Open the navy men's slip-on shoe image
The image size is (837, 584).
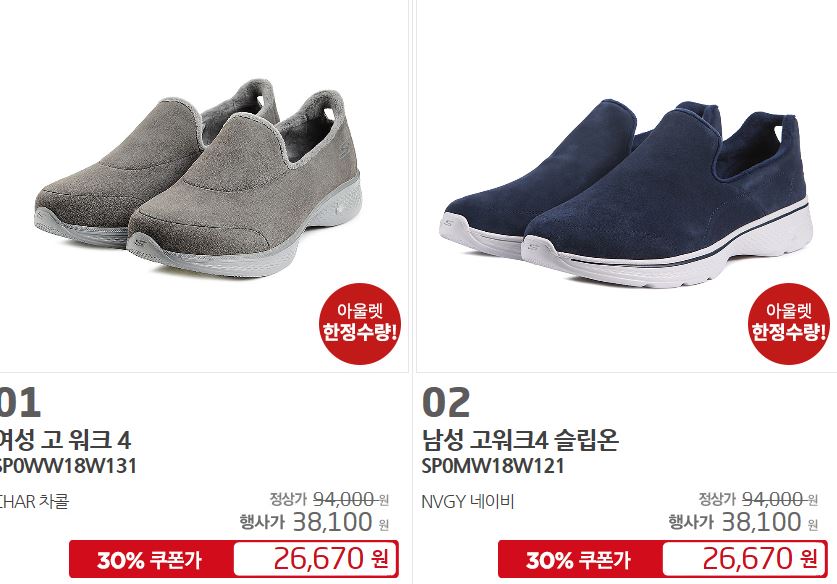click(x=626, y=193)
